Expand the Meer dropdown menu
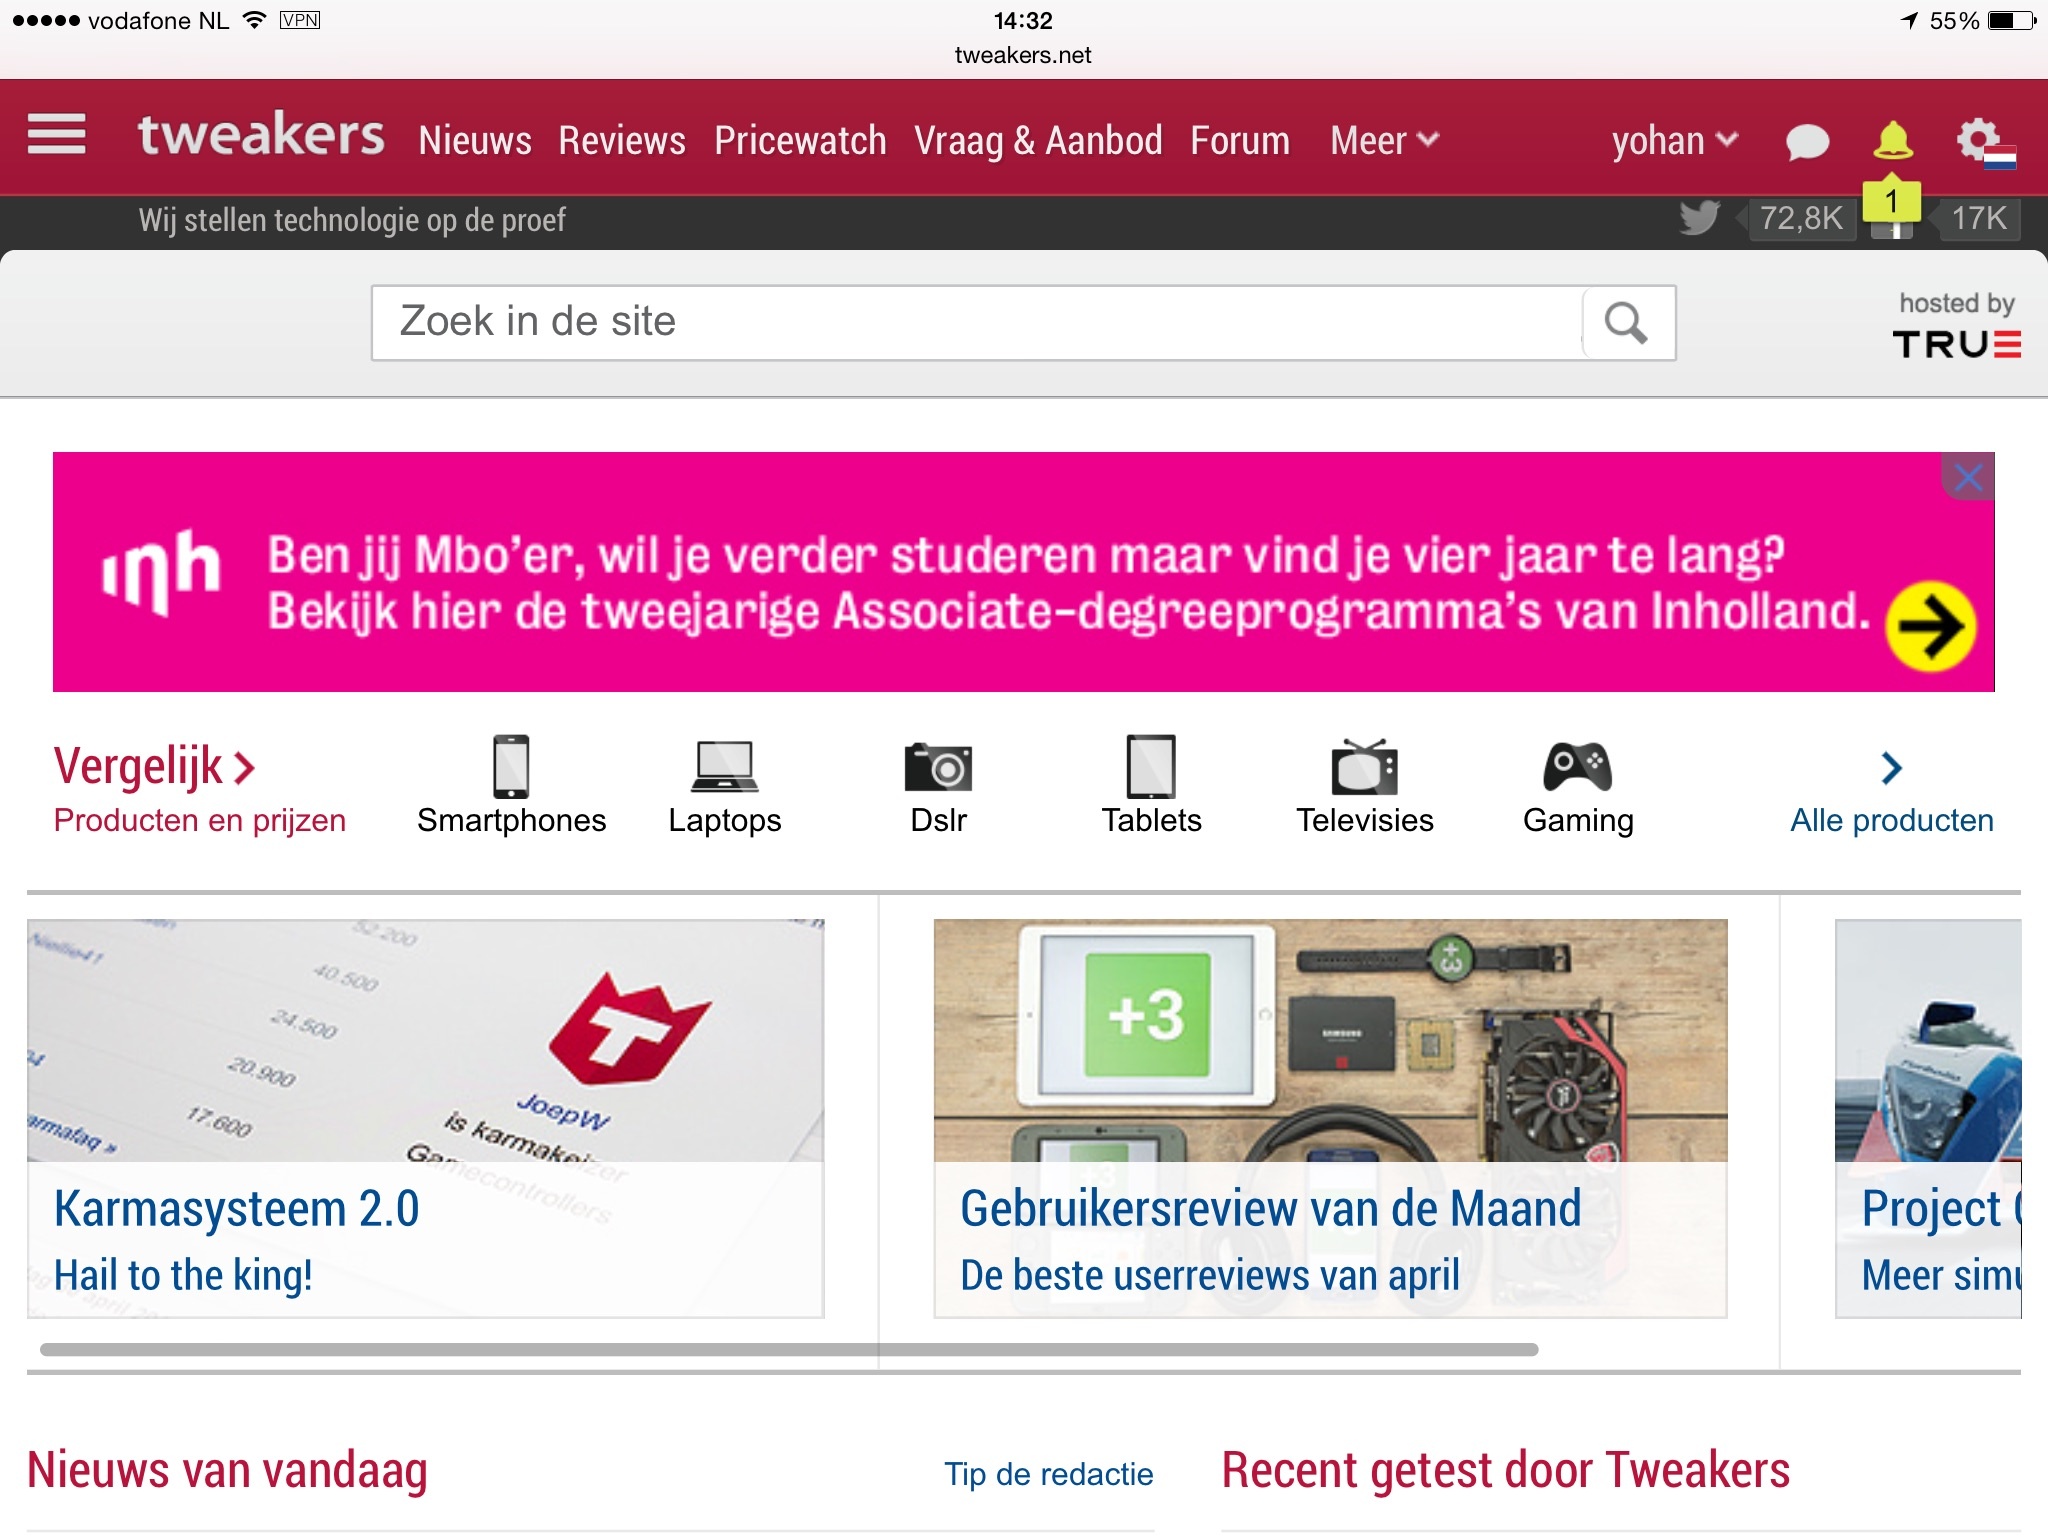Image resolution: width=2048 pixels, height=1536 pixels. point(1384,141)
